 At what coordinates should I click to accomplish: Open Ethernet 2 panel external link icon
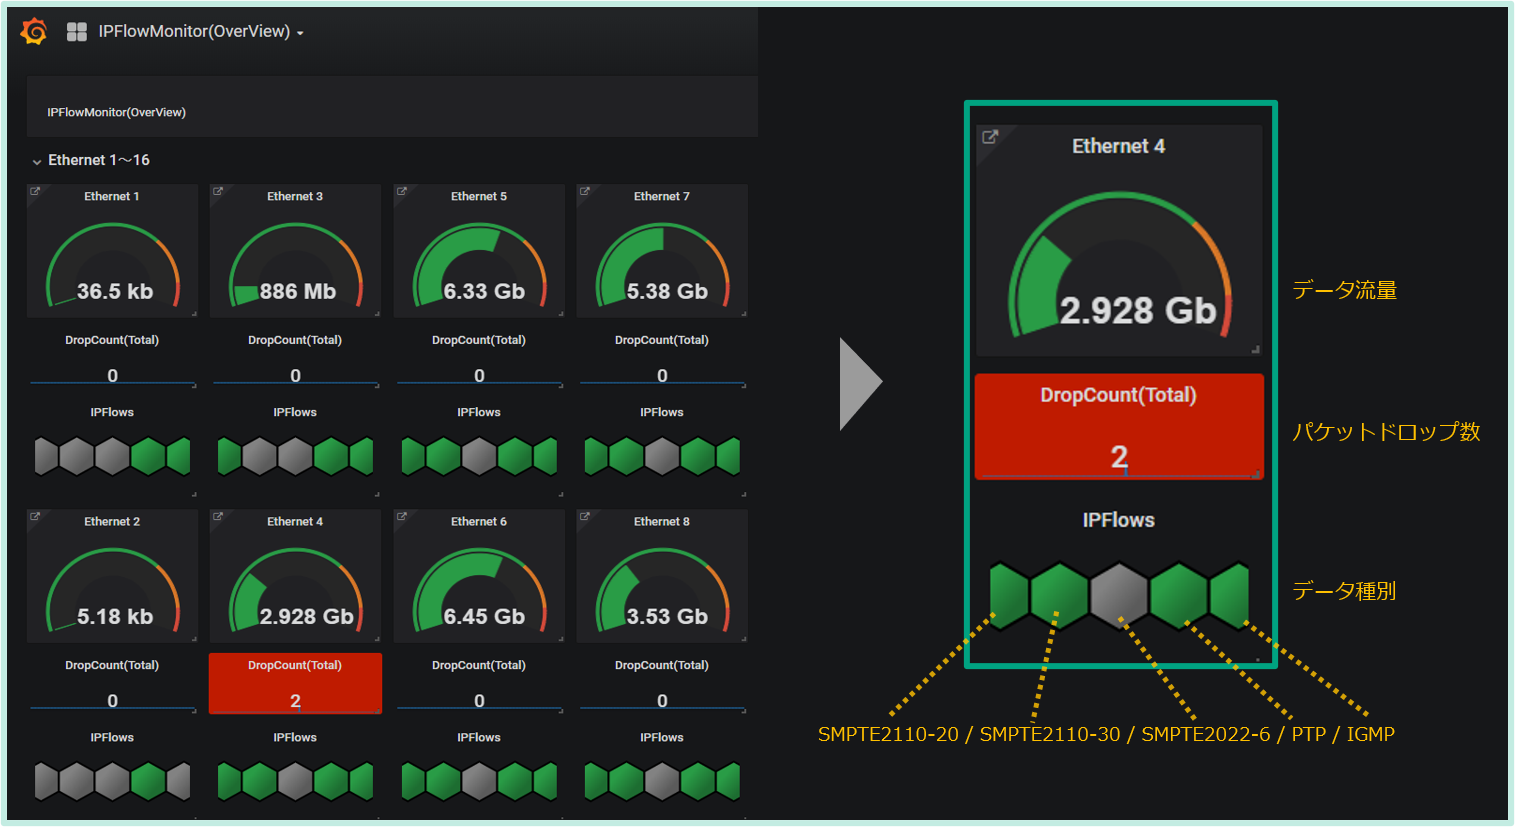pyautogui.click(x=35, y=516)
